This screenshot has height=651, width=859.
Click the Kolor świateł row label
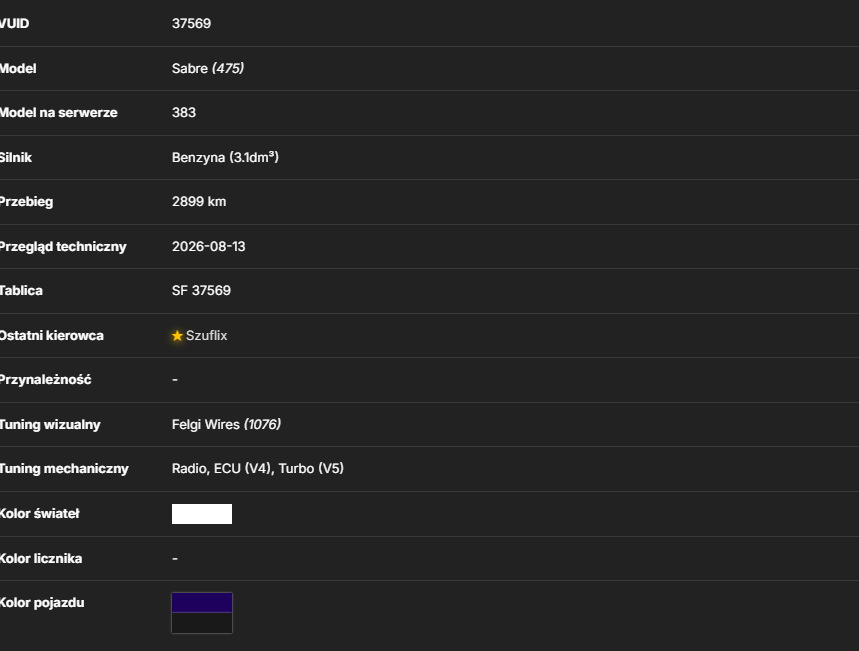[x=39, y=513]
